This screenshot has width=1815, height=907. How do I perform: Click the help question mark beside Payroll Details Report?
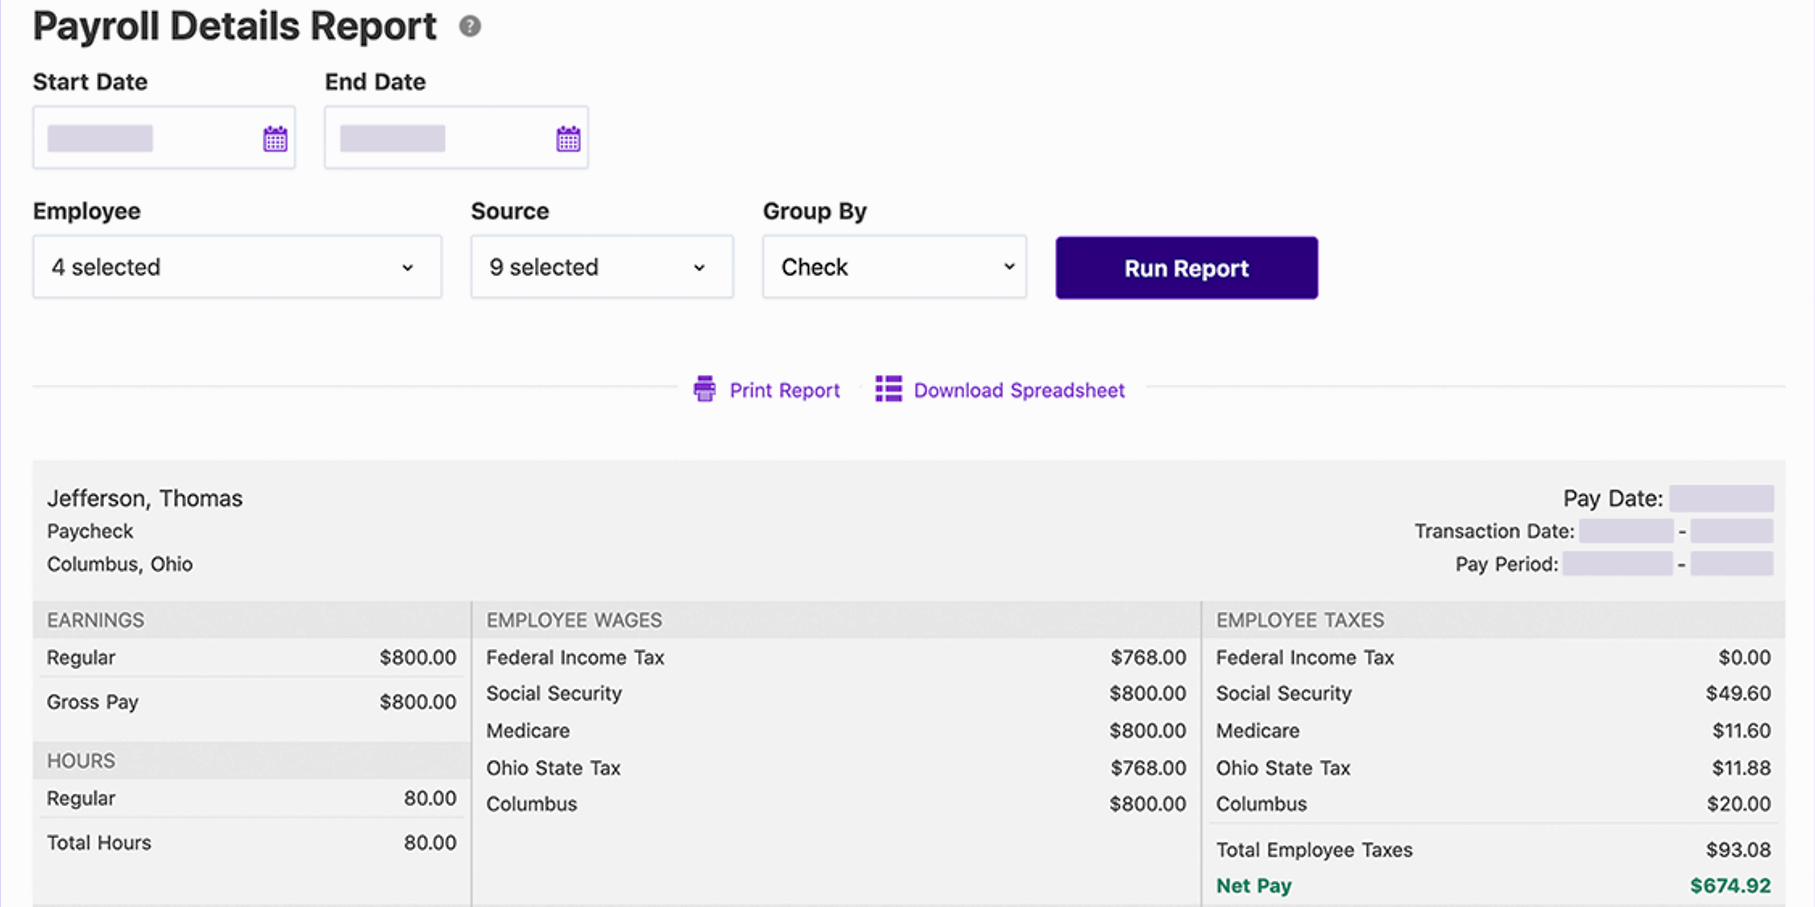click(468, 28)
